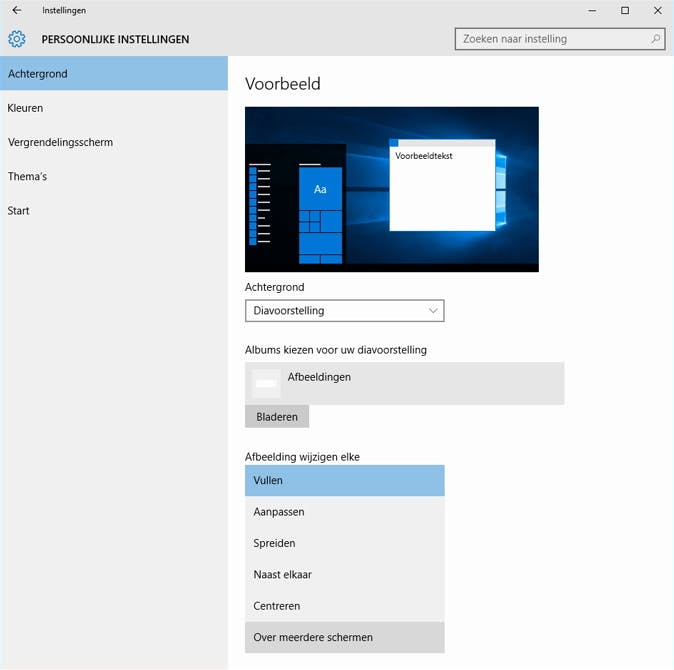Click the Voorbeeldtekst sample window

click(442, 185)
